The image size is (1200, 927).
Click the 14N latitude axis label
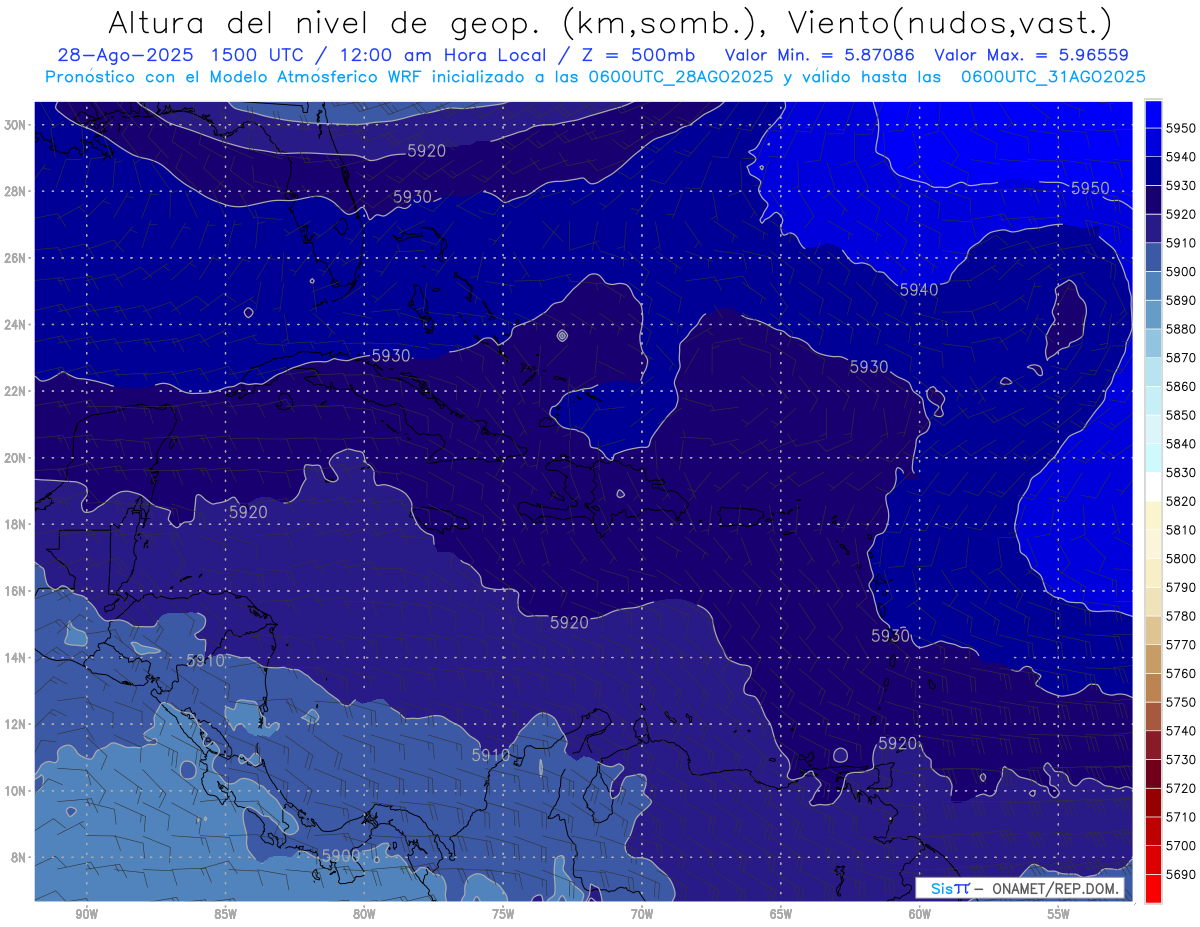coord(16,658)
